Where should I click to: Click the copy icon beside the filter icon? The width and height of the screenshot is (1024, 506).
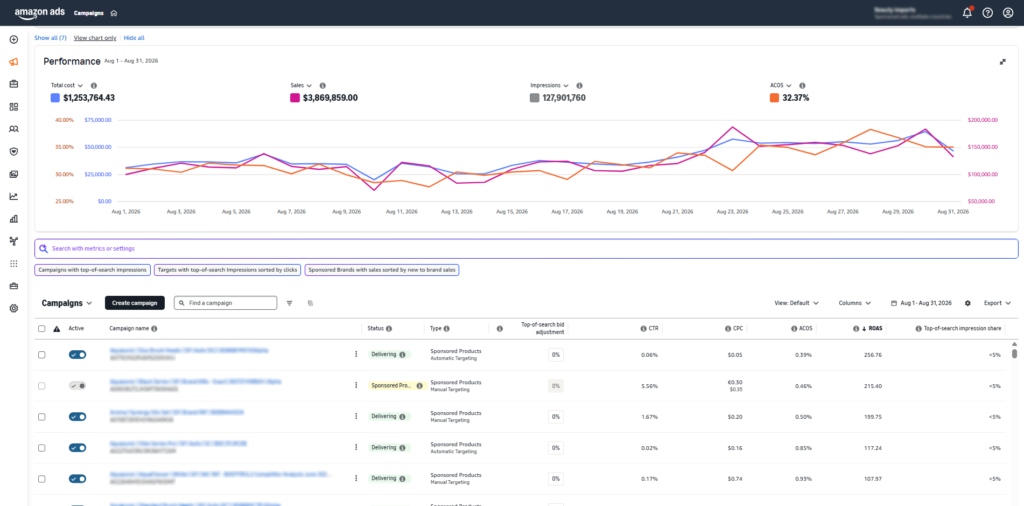click(310, 303)
